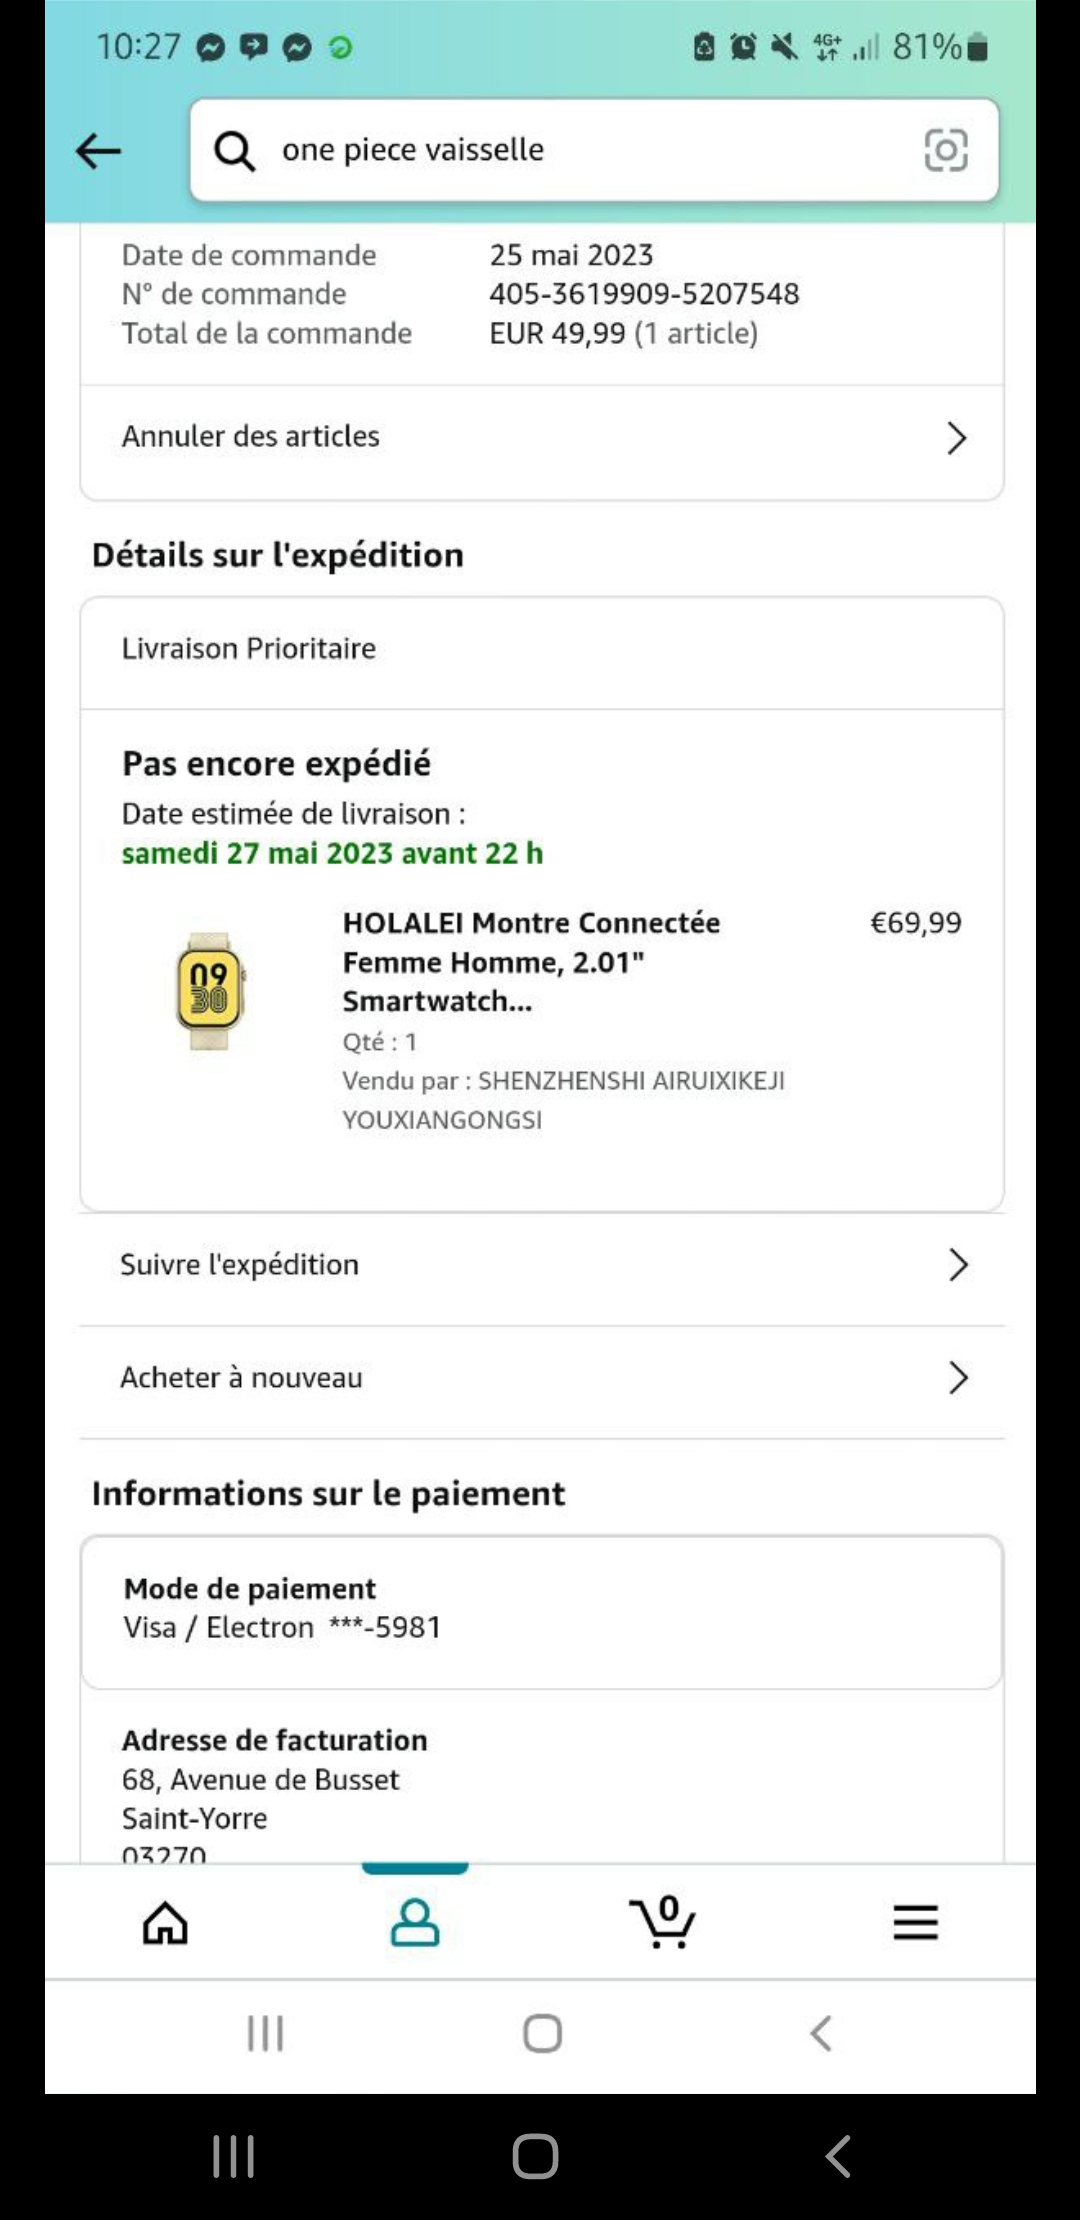The height and width of the screenshot is (2220, 1080).
Task: Tap the Annuler des articles label
Action: [x=251, y=437]
